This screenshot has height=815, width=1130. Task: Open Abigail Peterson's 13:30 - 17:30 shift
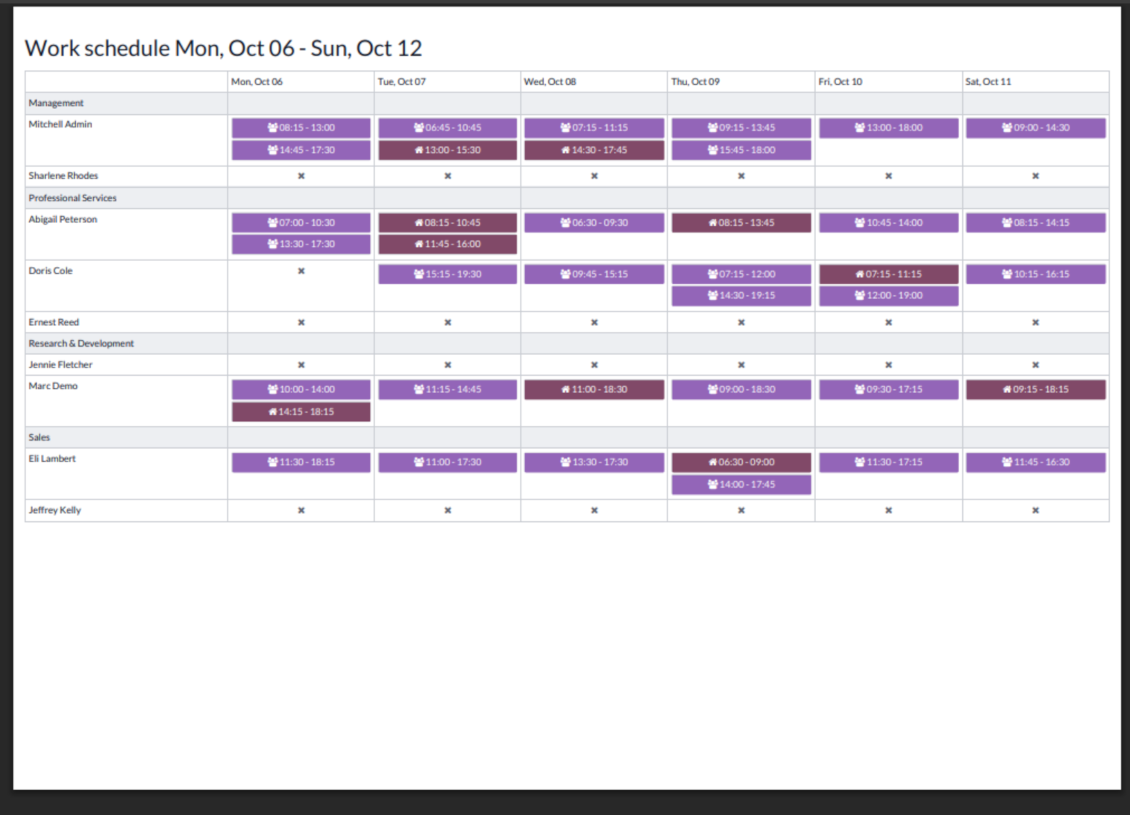[x=301, y=244]
